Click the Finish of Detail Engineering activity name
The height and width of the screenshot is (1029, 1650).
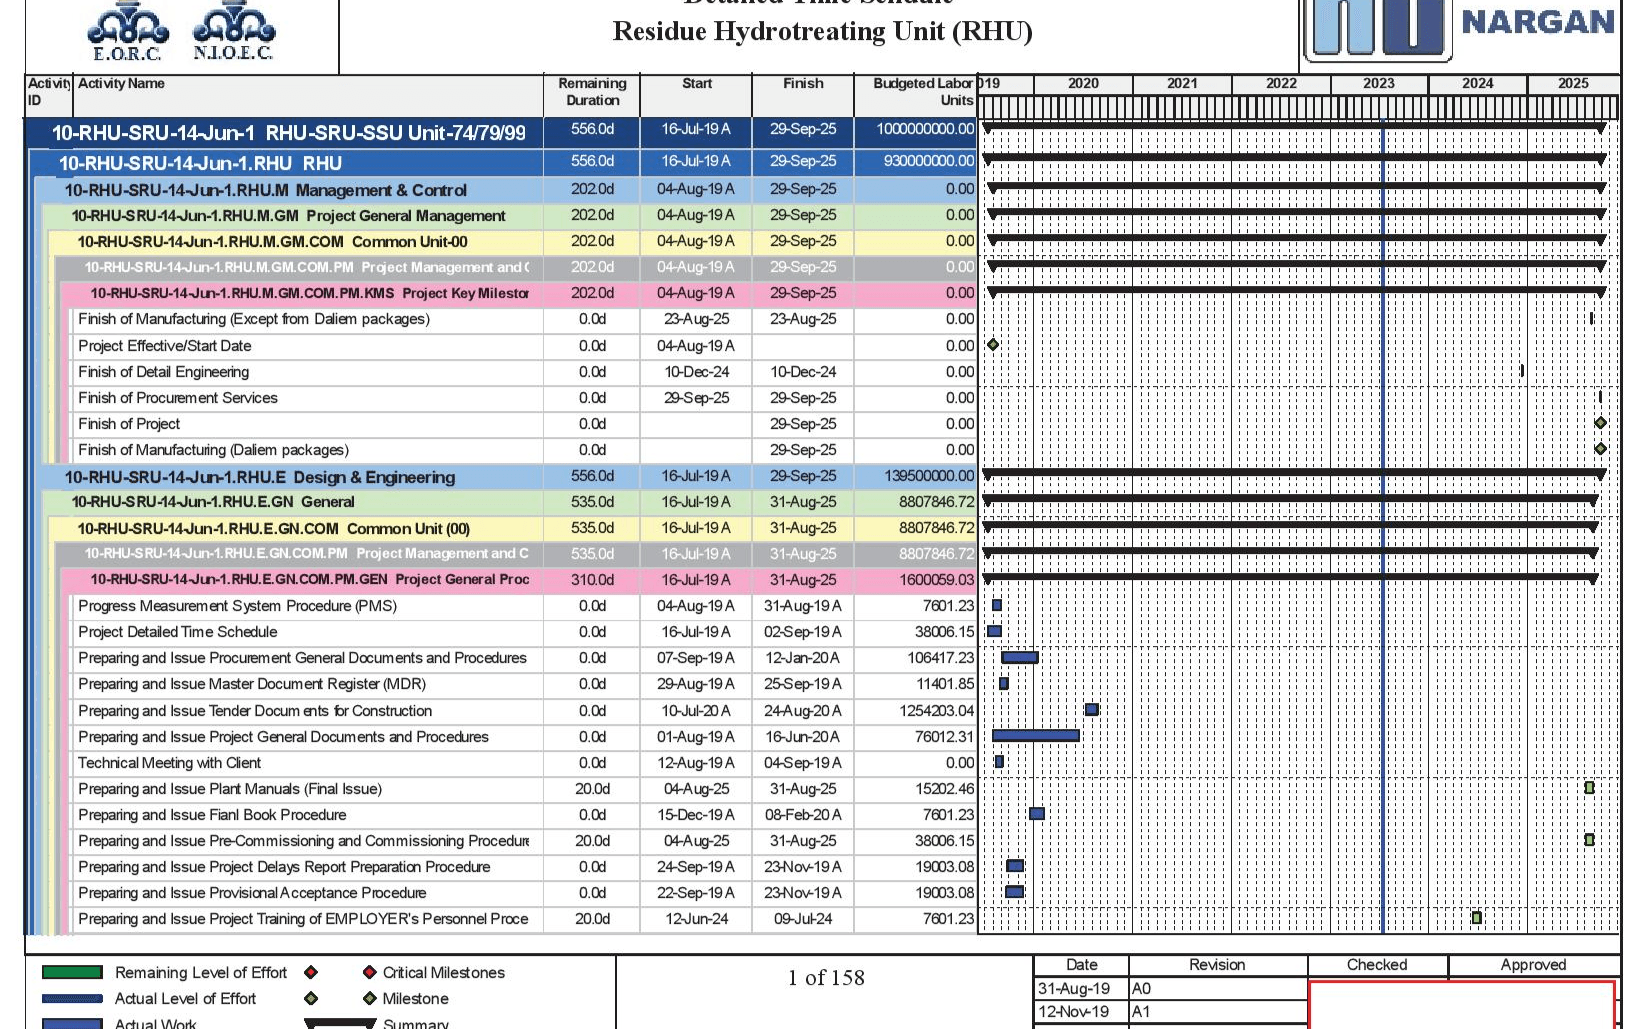click(x=164, y=372)
